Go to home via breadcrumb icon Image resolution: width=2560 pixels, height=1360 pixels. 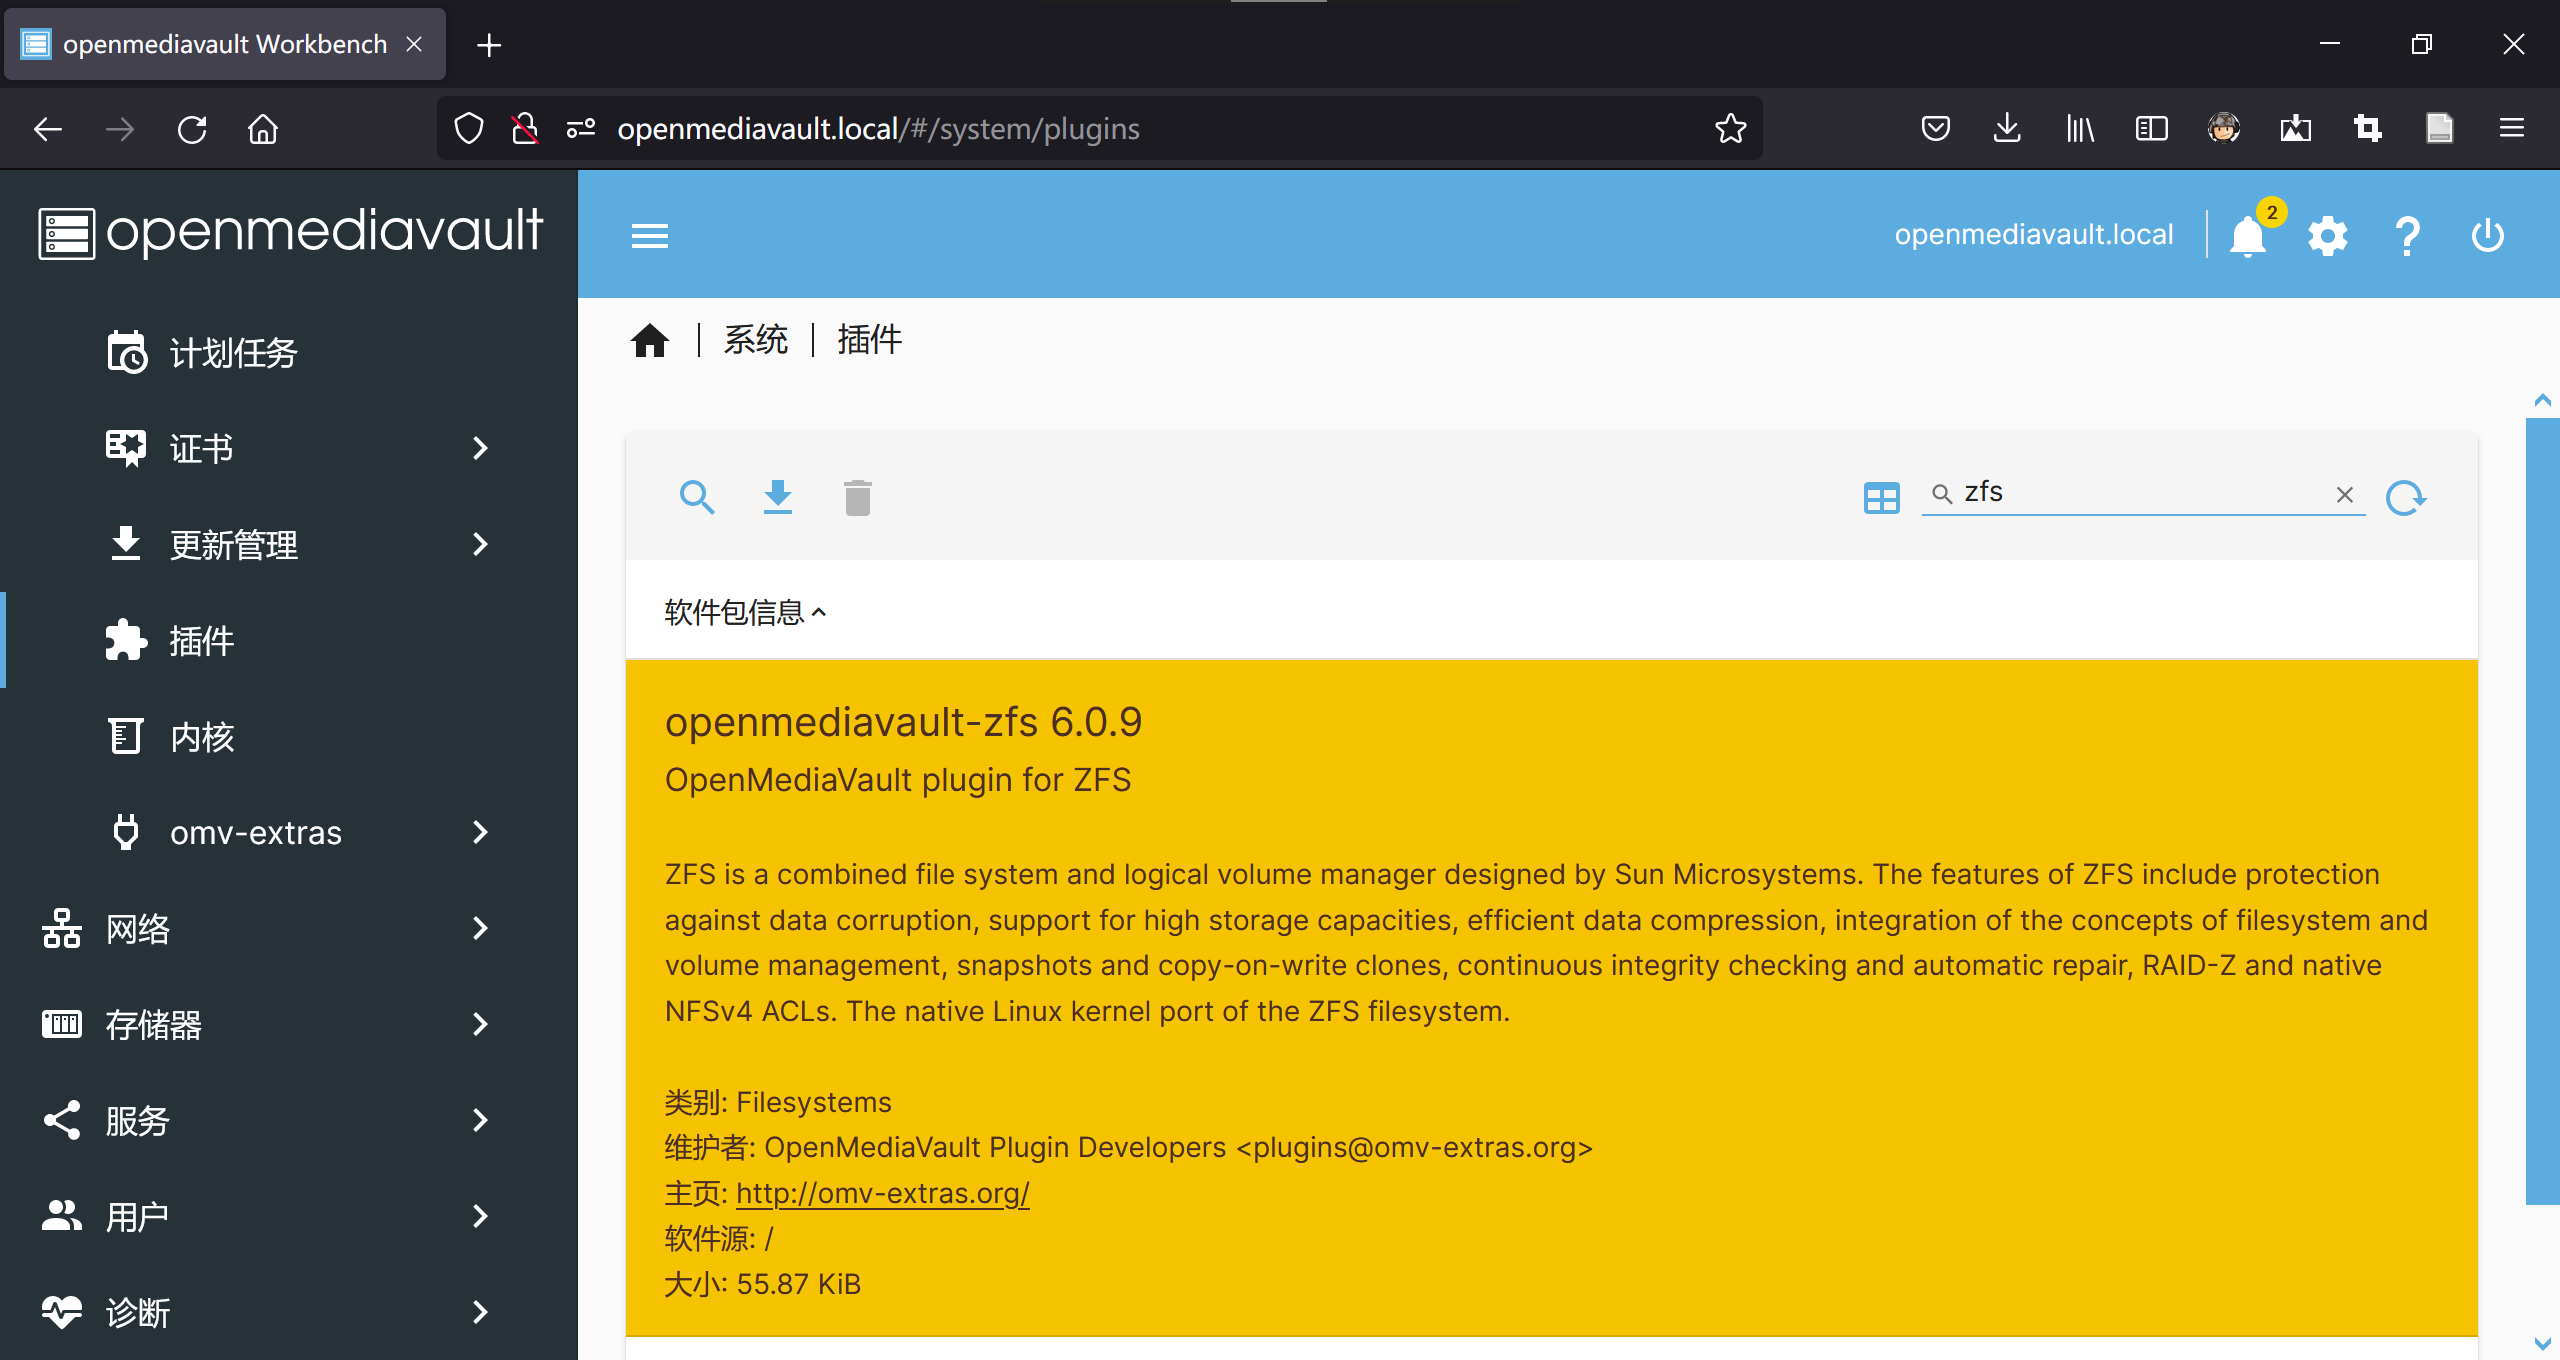[x=650, y=341]
